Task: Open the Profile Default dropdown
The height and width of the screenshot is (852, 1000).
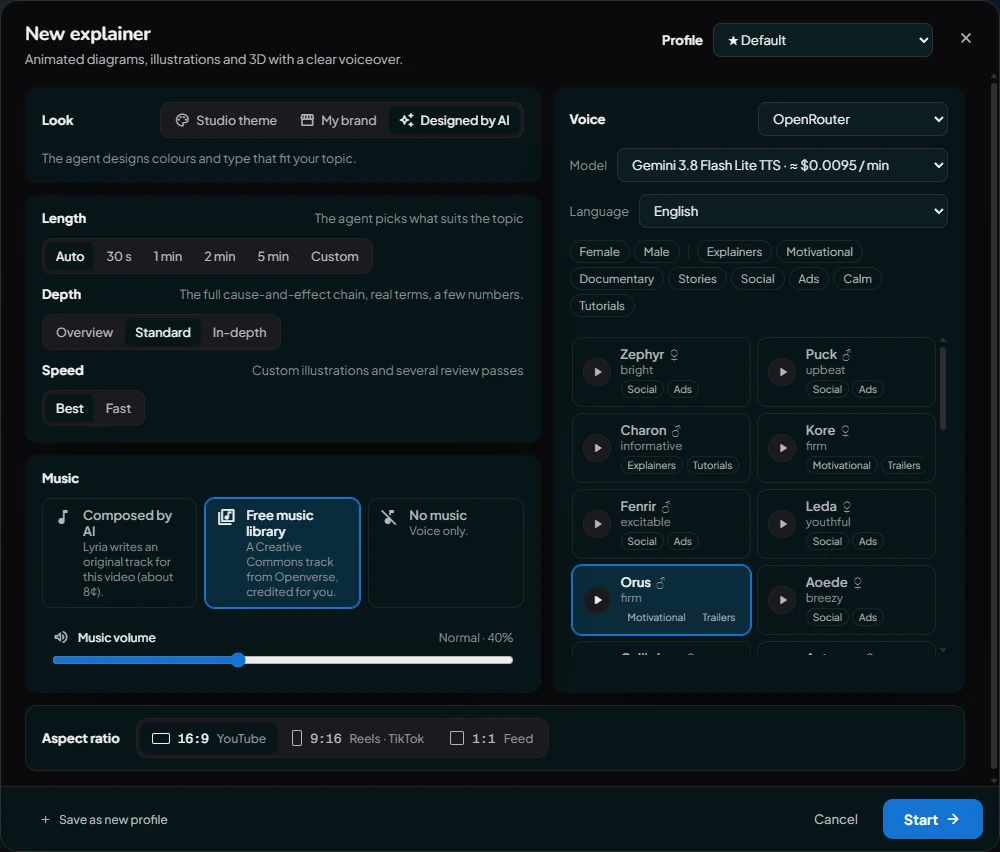Action: [823, 40]
